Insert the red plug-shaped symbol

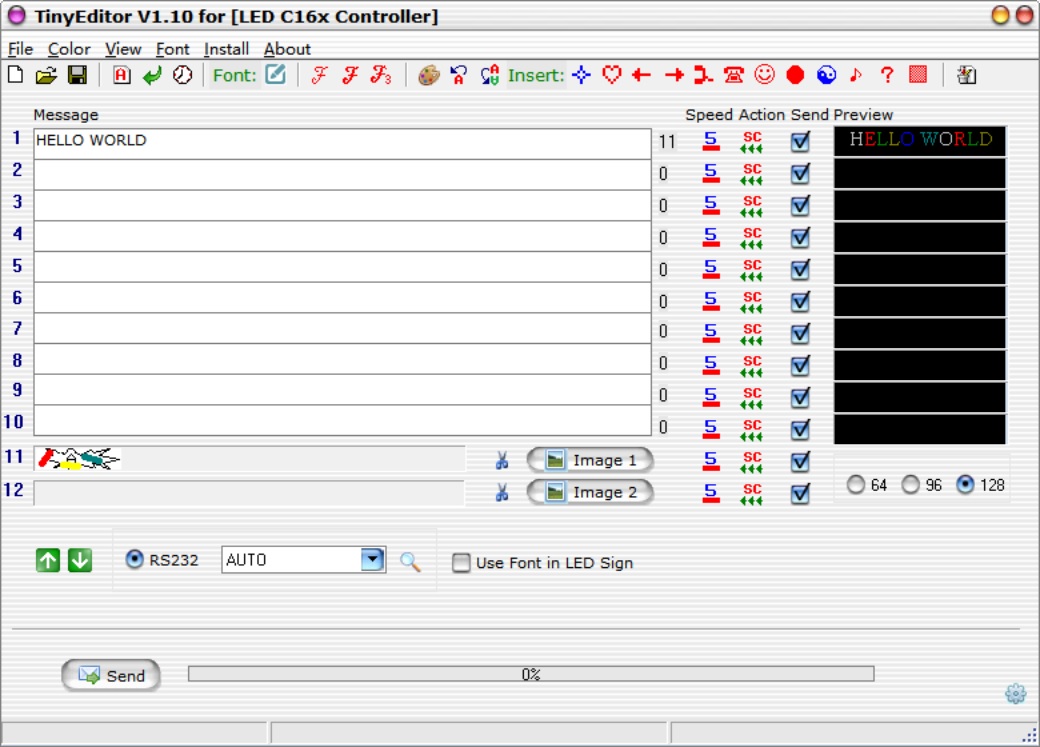click(703, 75)
